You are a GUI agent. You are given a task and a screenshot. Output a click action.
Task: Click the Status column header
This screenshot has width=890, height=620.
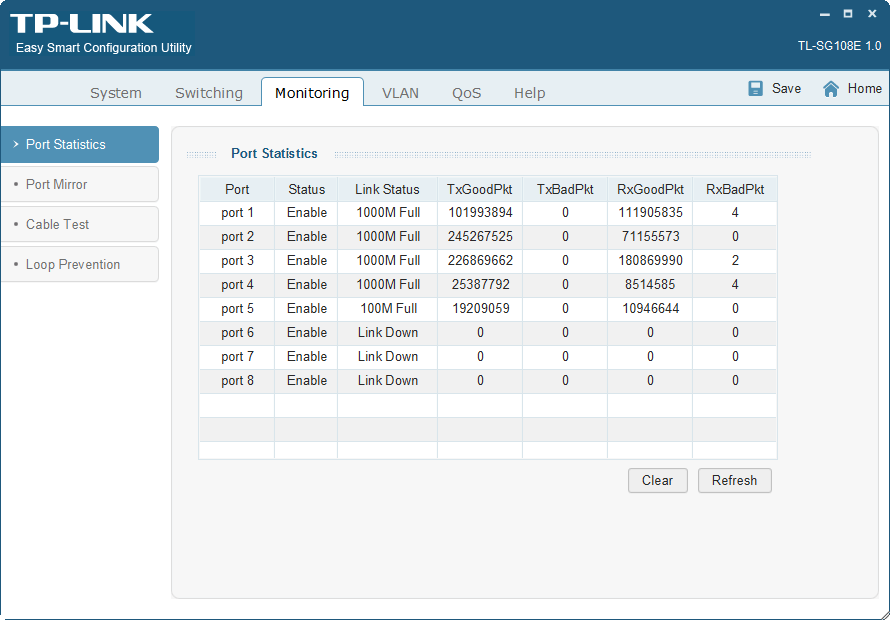click(307, 189)
